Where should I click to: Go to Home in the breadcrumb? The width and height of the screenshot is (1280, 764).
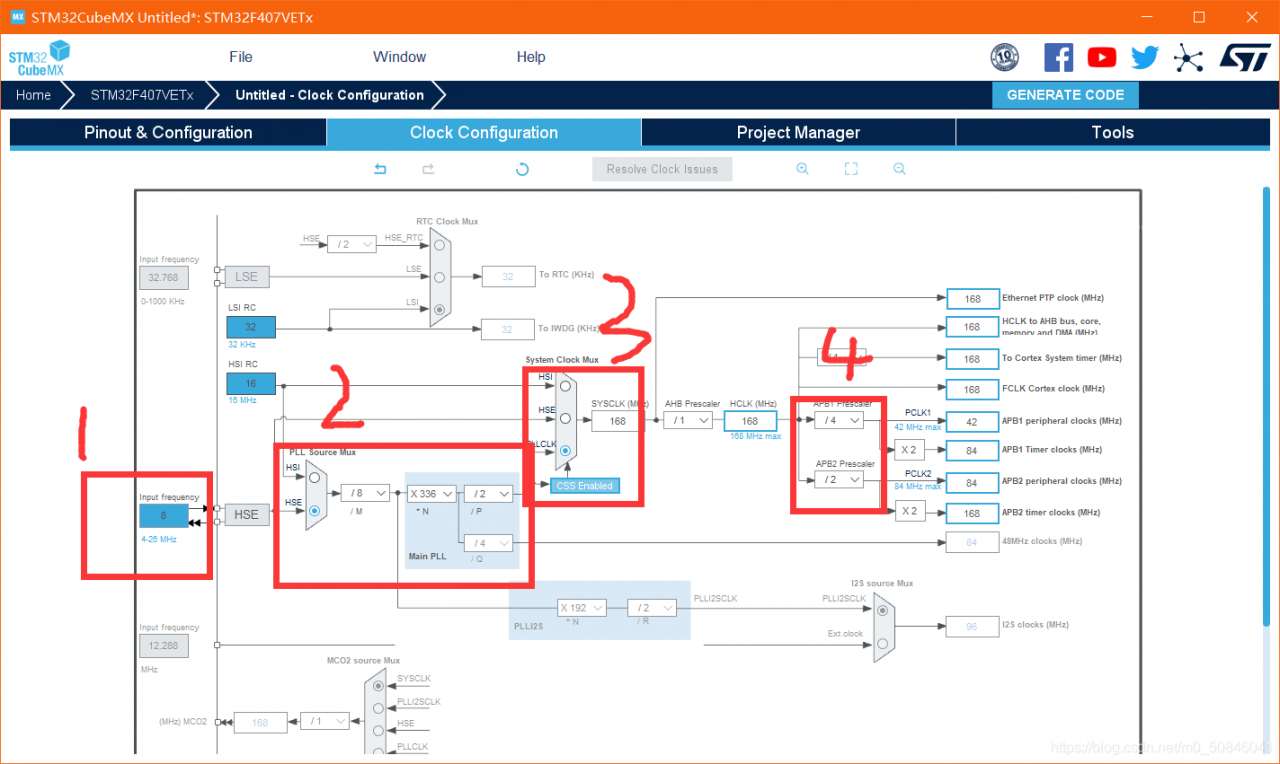click(x=33, y=95)
